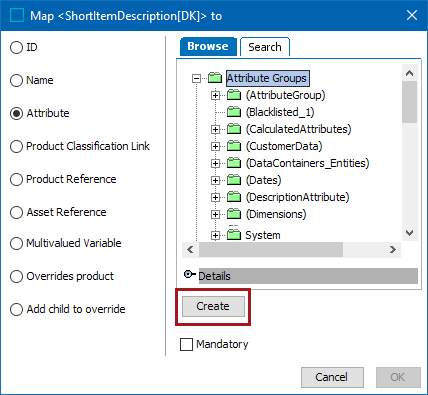Click the horizontal scrollbar right arrow
Screen dimensions: 428x395
[393, 249]
